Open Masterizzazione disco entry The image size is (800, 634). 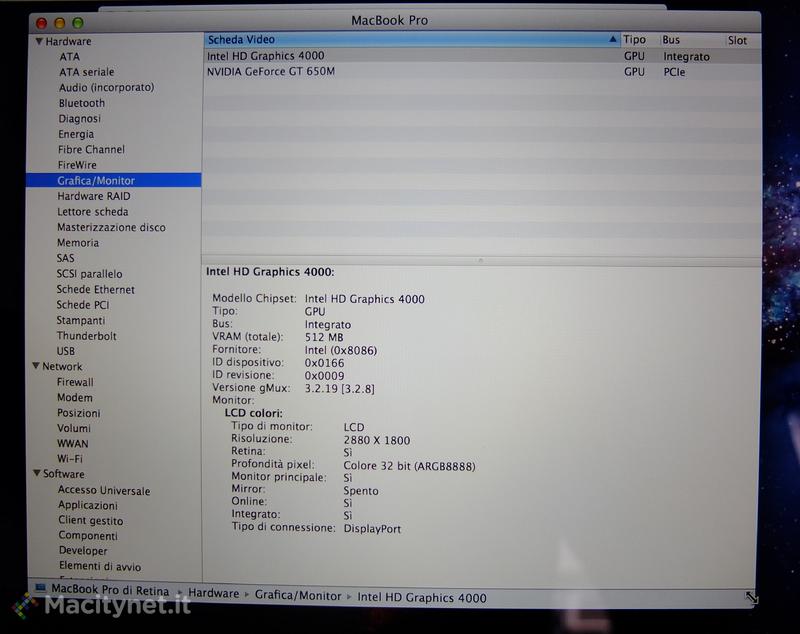click(111, 227)
